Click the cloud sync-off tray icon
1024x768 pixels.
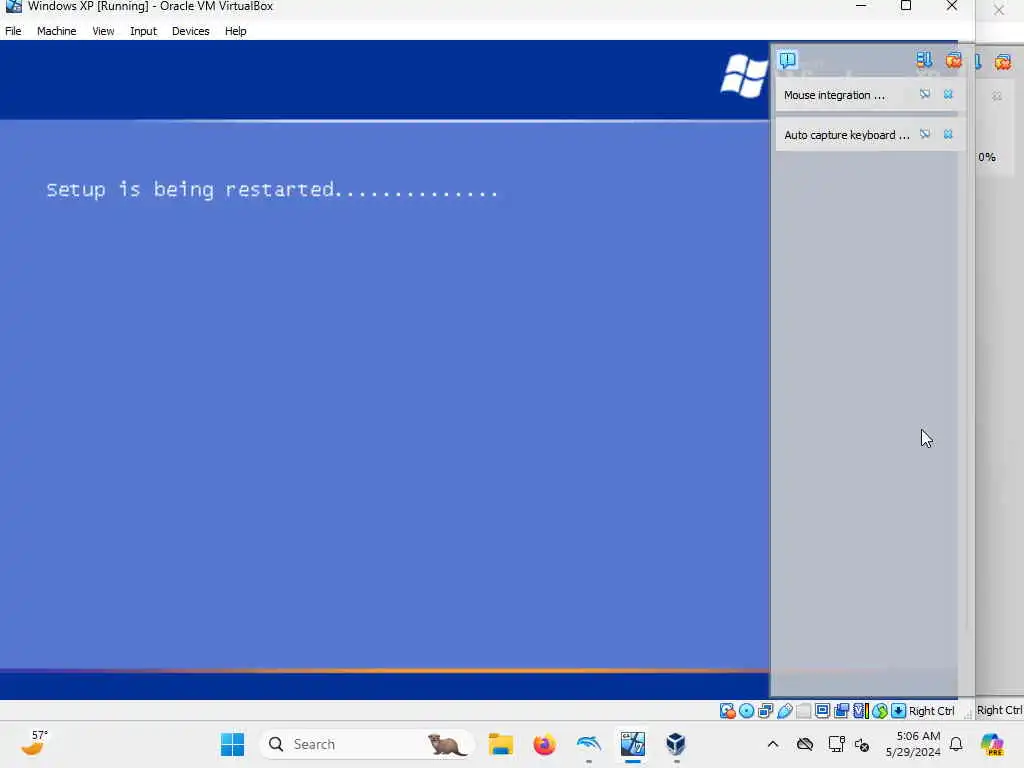(805, 744)
